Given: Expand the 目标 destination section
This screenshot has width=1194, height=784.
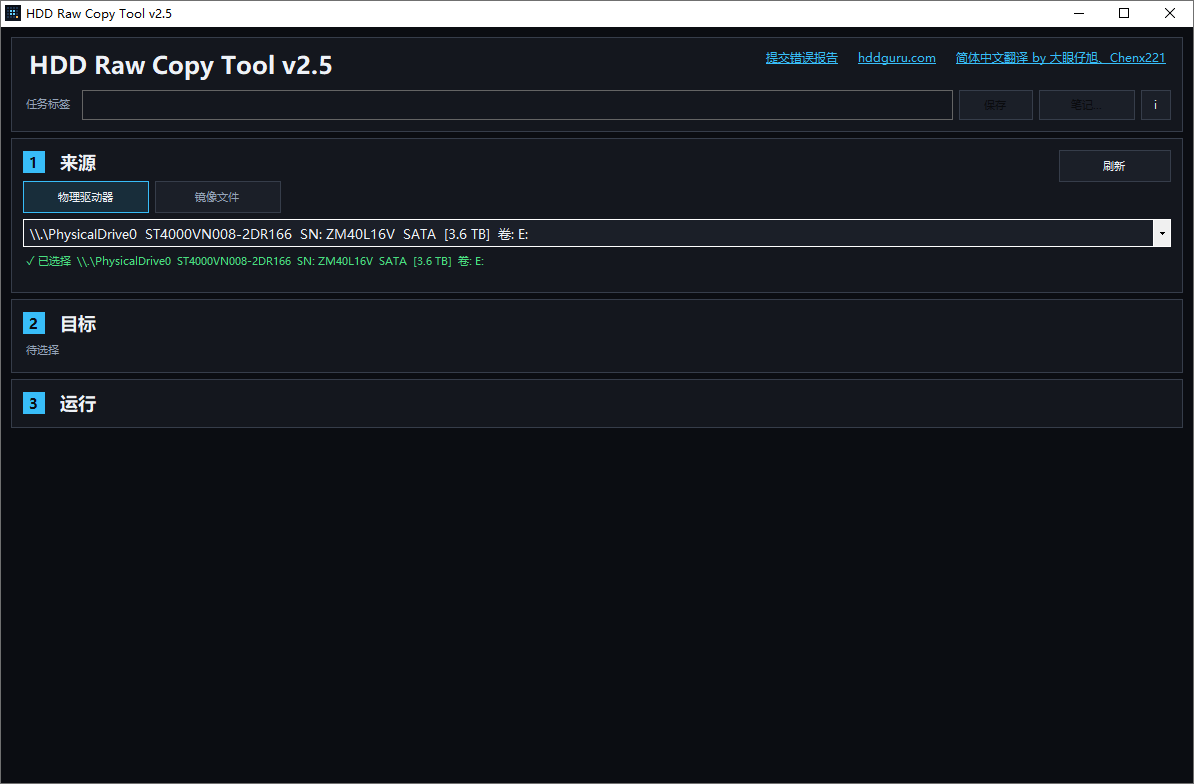Looking at the screenshot, I should (77, 323).
